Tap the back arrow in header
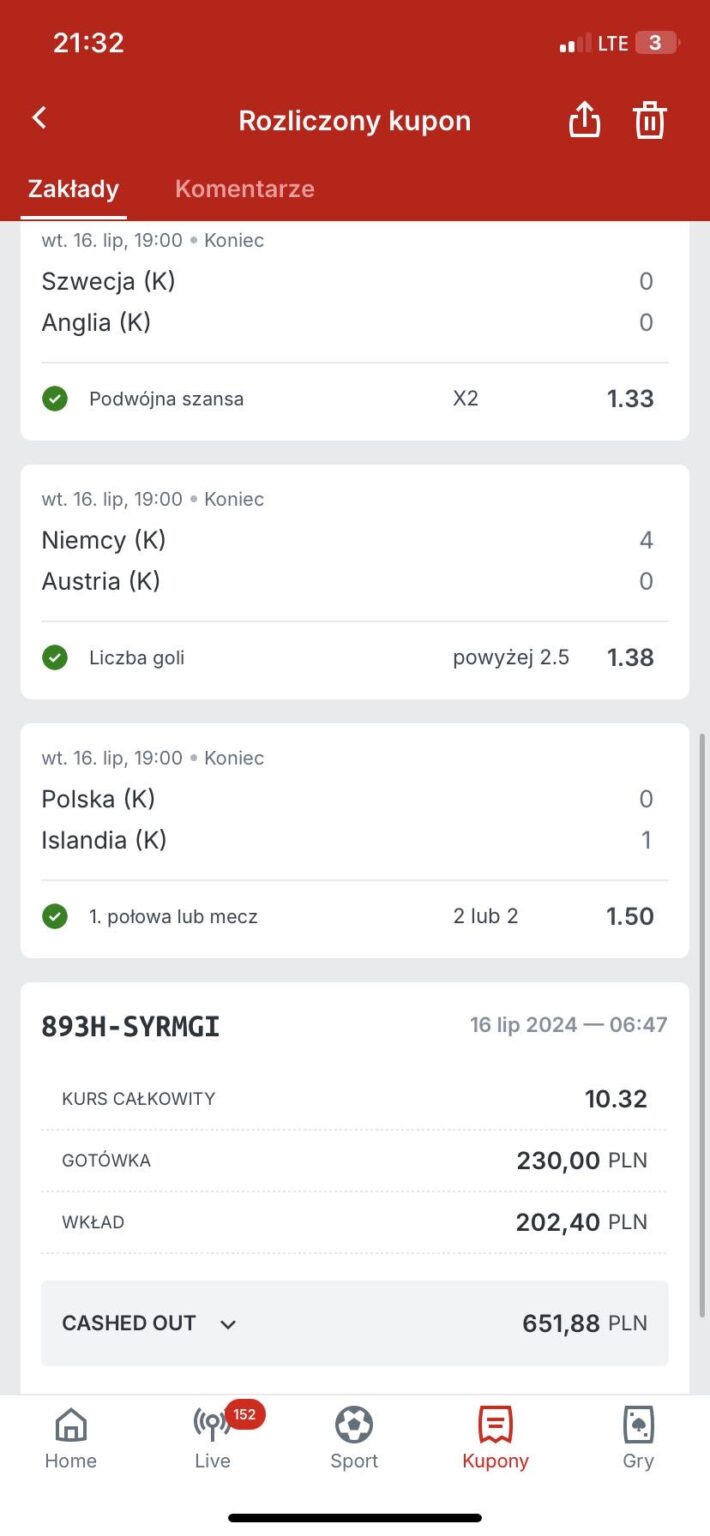 [40, 118]
